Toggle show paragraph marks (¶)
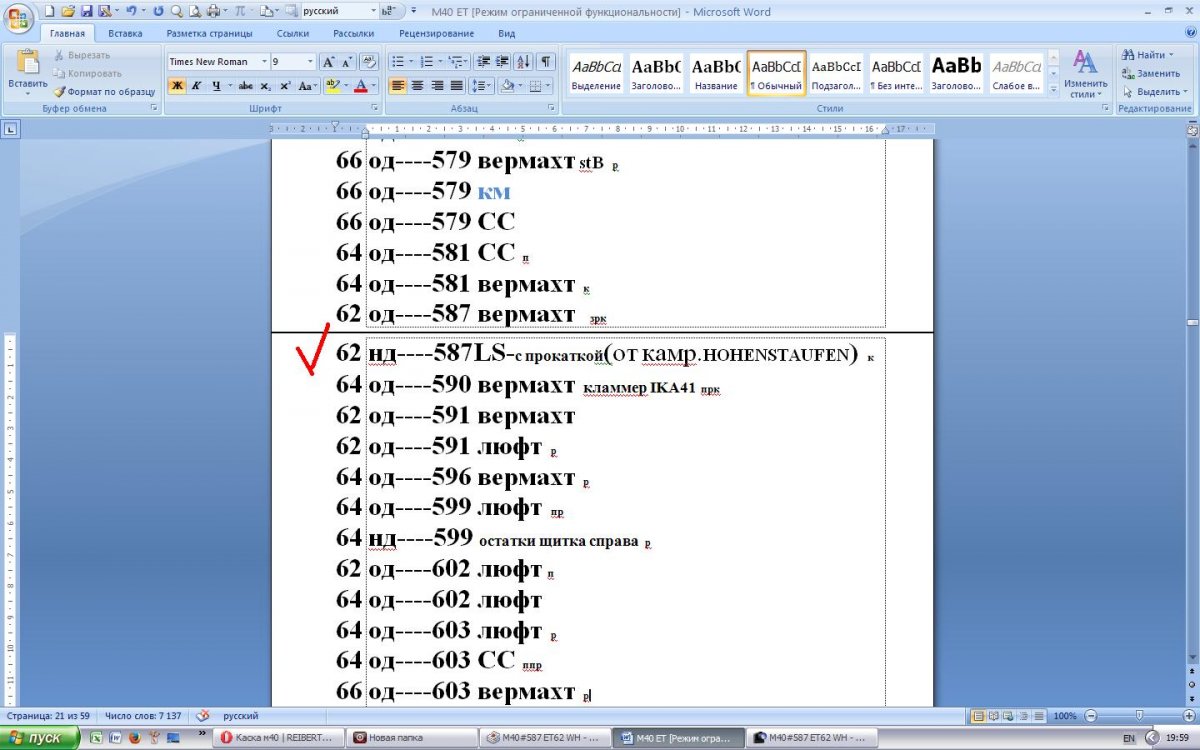 click(547, 61)
